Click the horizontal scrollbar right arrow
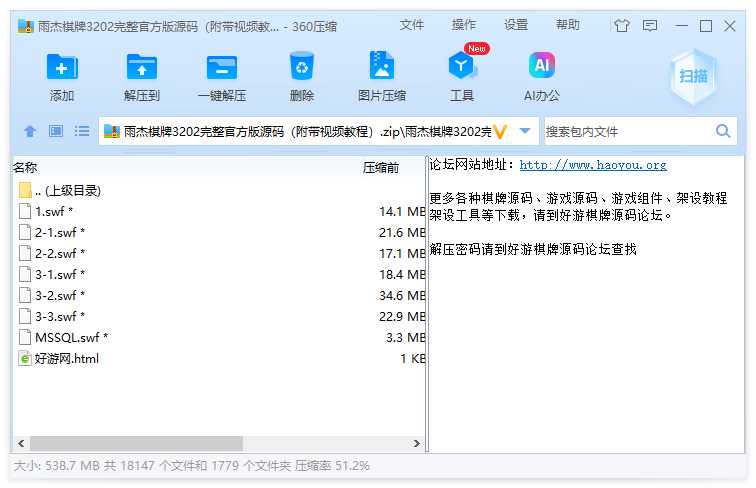 [417, 443]
